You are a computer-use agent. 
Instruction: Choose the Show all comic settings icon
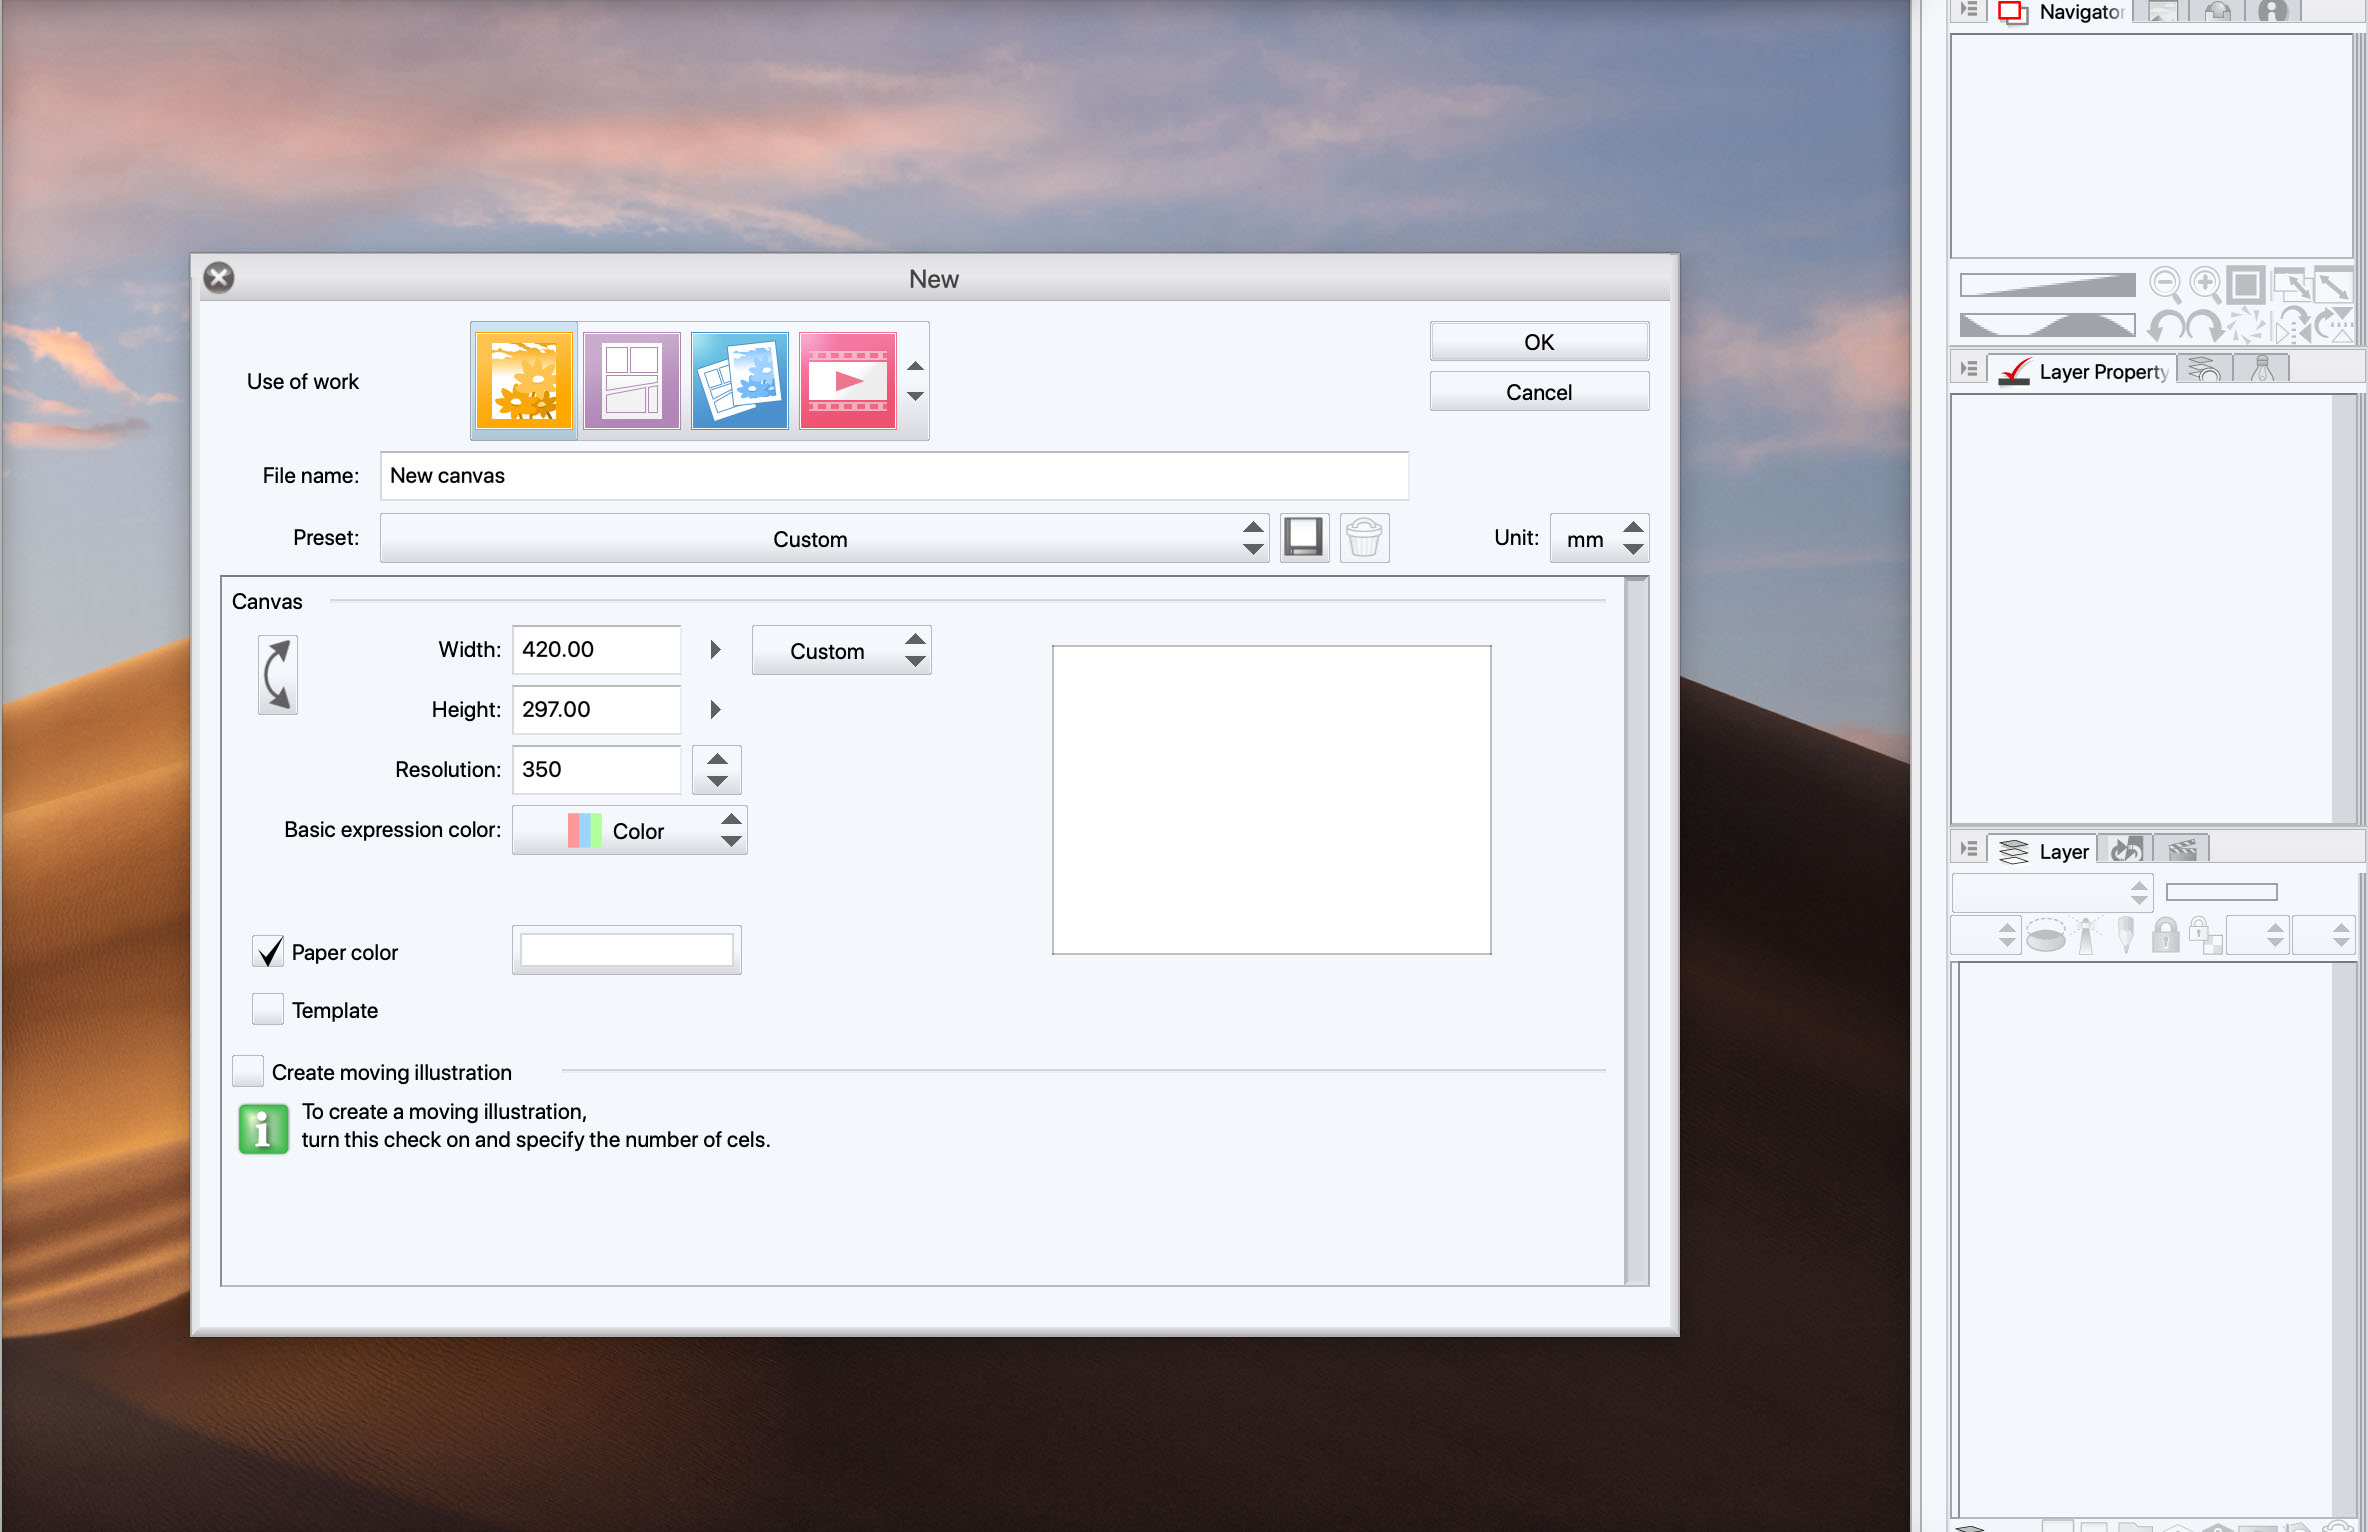(739, 381)
